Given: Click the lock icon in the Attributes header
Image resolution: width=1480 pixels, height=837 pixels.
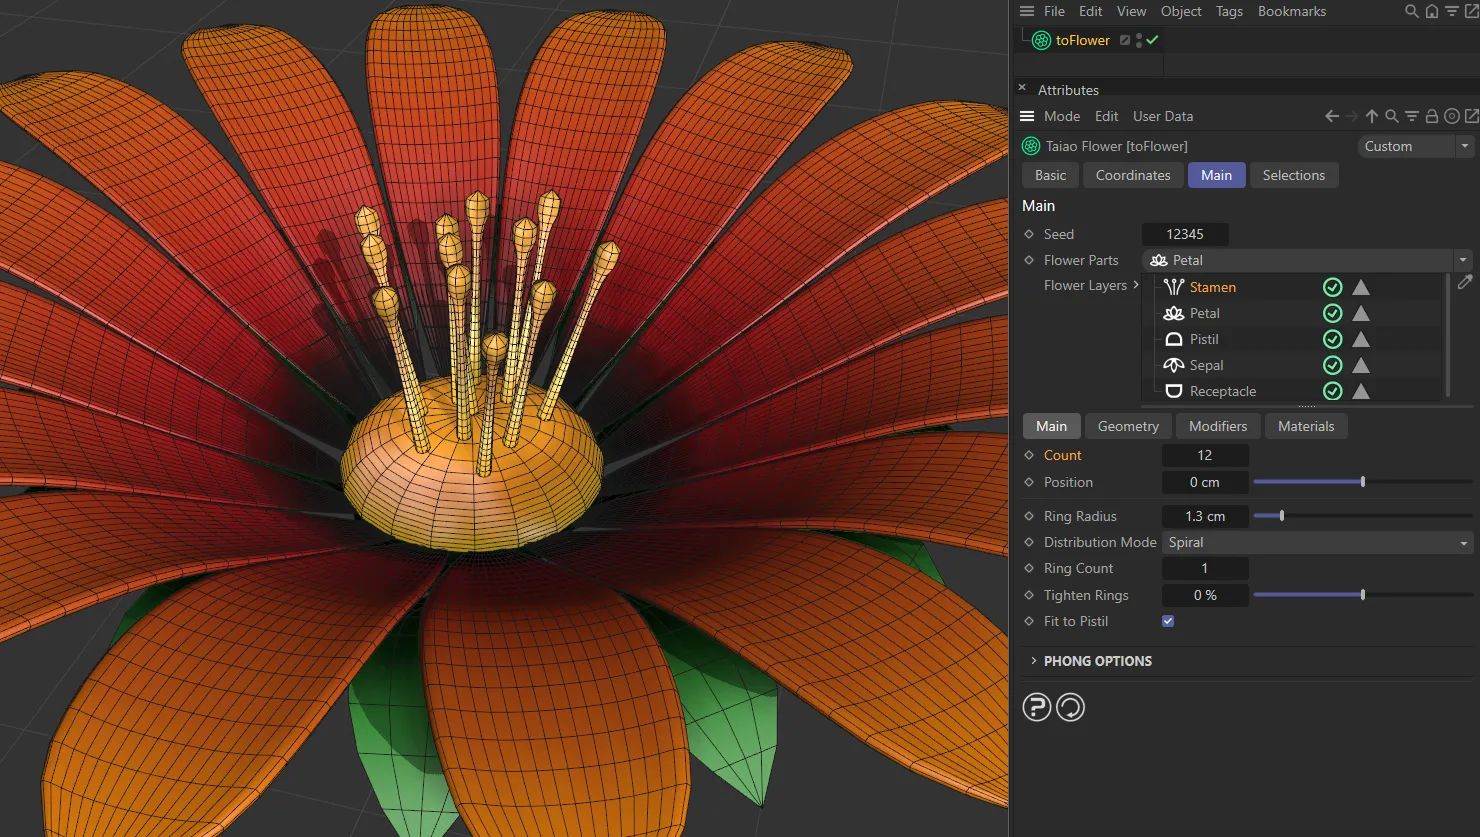Looking at the screenshot, I should click(1432, 116).
